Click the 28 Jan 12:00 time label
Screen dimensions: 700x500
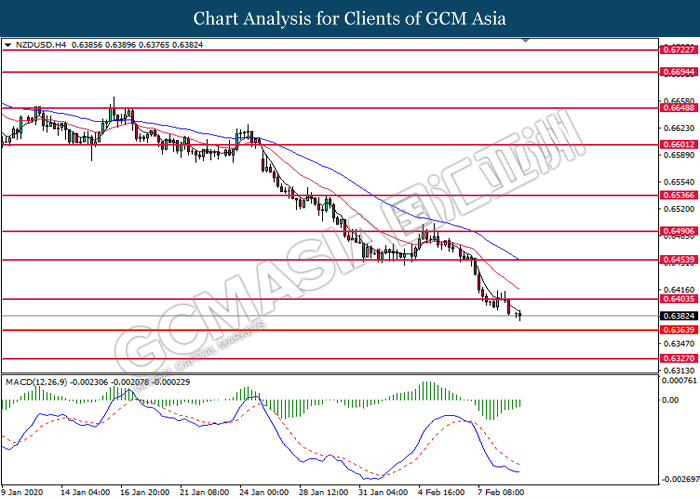[324, 492]
